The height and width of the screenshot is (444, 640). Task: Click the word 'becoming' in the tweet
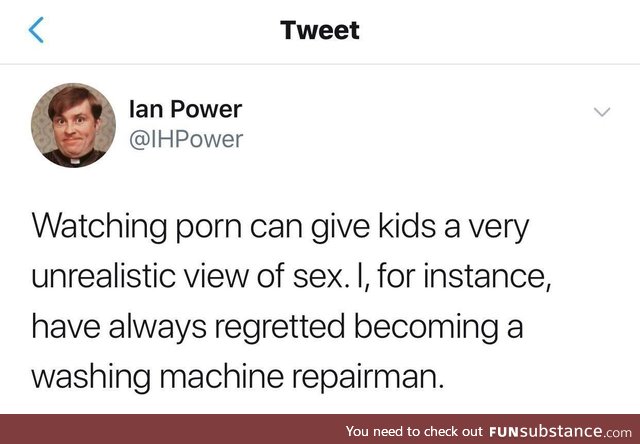click(x=426, y=328)
